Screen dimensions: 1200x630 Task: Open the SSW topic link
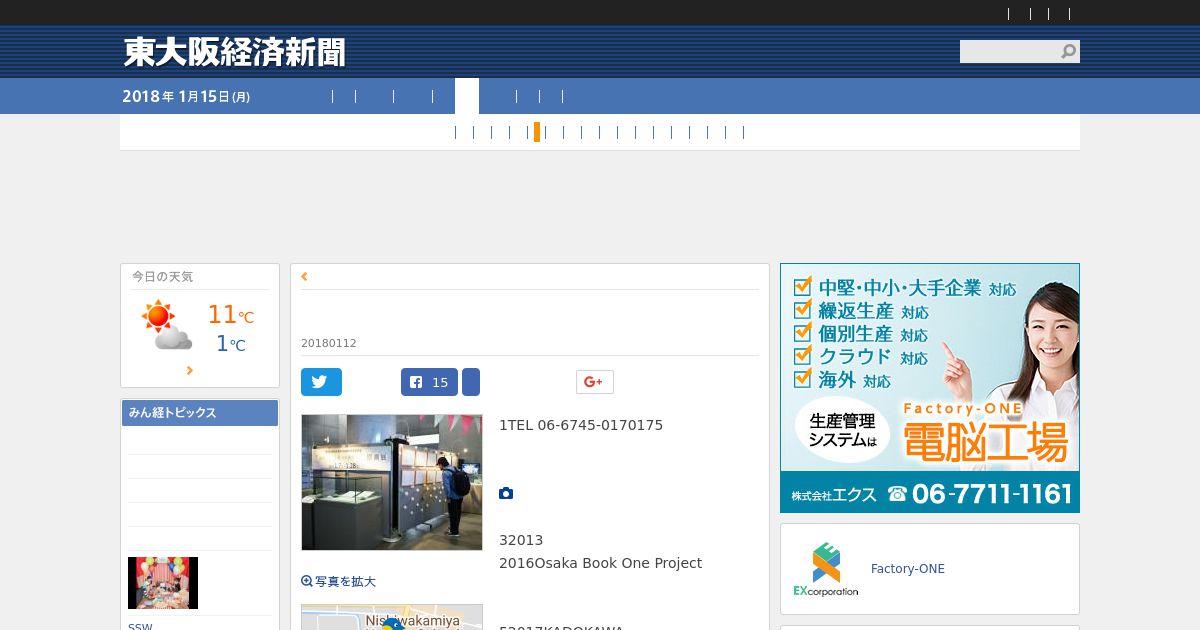[140, 626]
